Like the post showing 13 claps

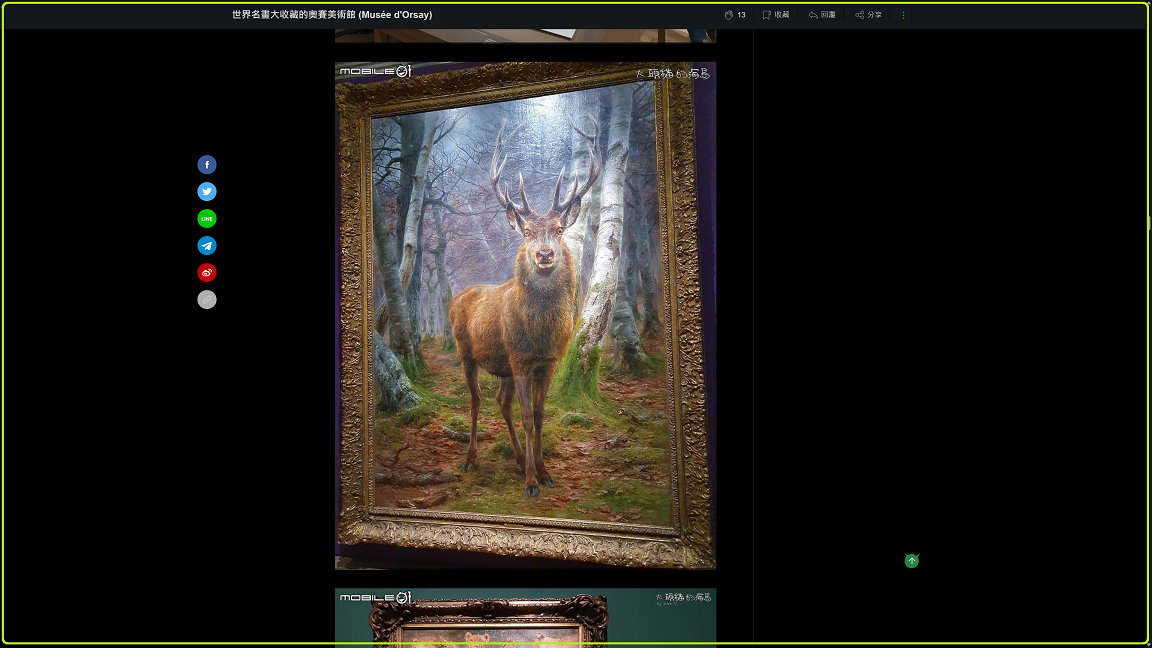(735, 15)
